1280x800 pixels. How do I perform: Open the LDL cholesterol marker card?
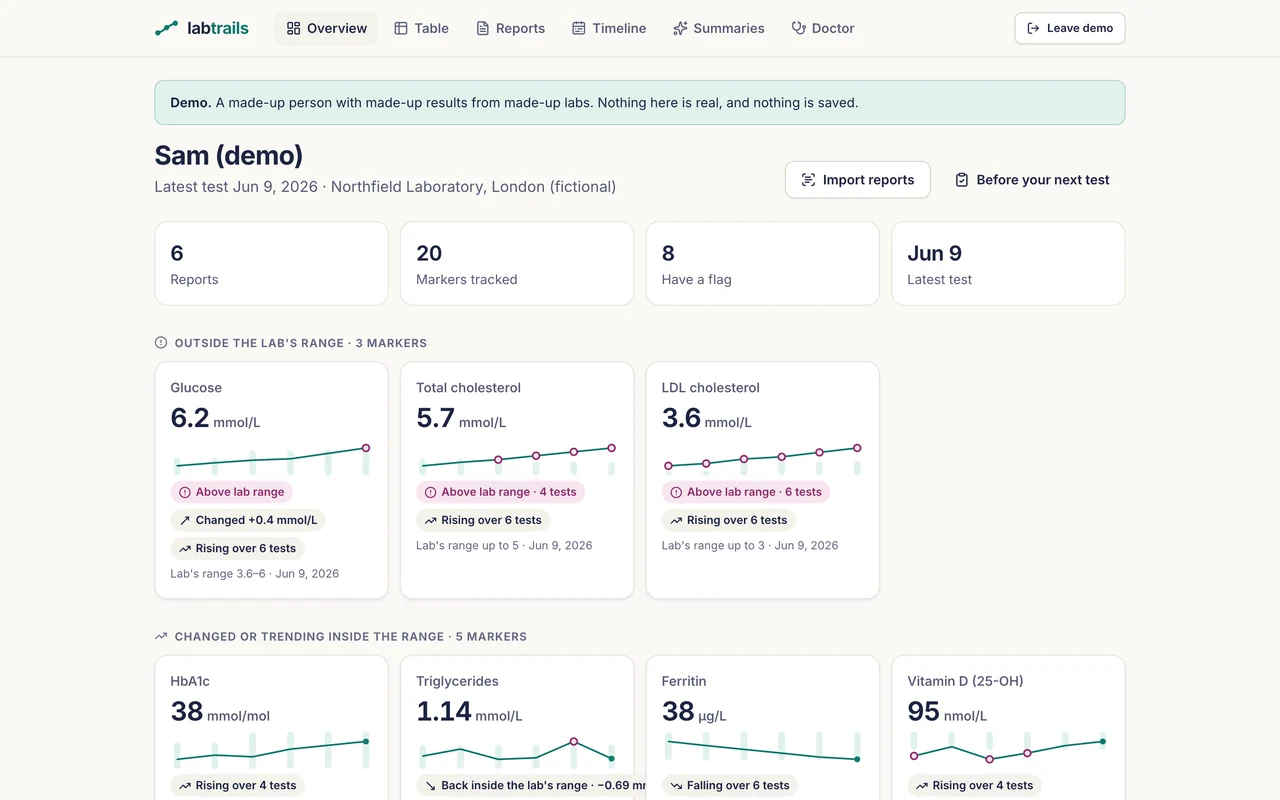[x=763, y=480]
